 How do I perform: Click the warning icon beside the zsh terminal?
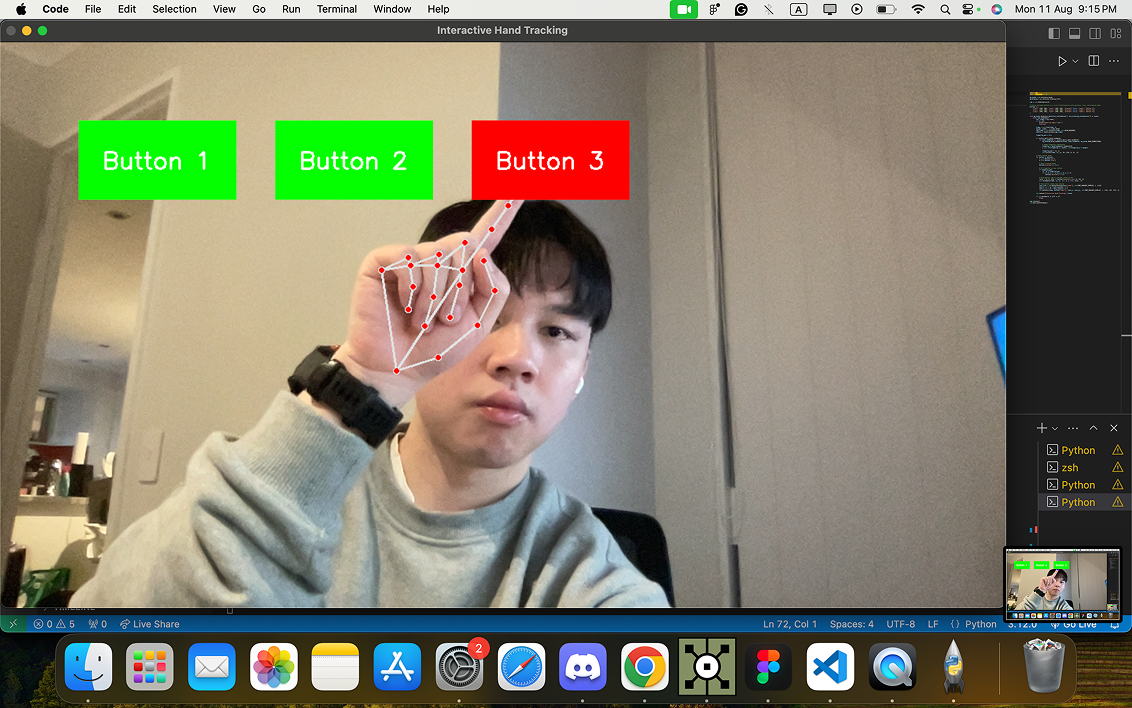coord(1118,468)
